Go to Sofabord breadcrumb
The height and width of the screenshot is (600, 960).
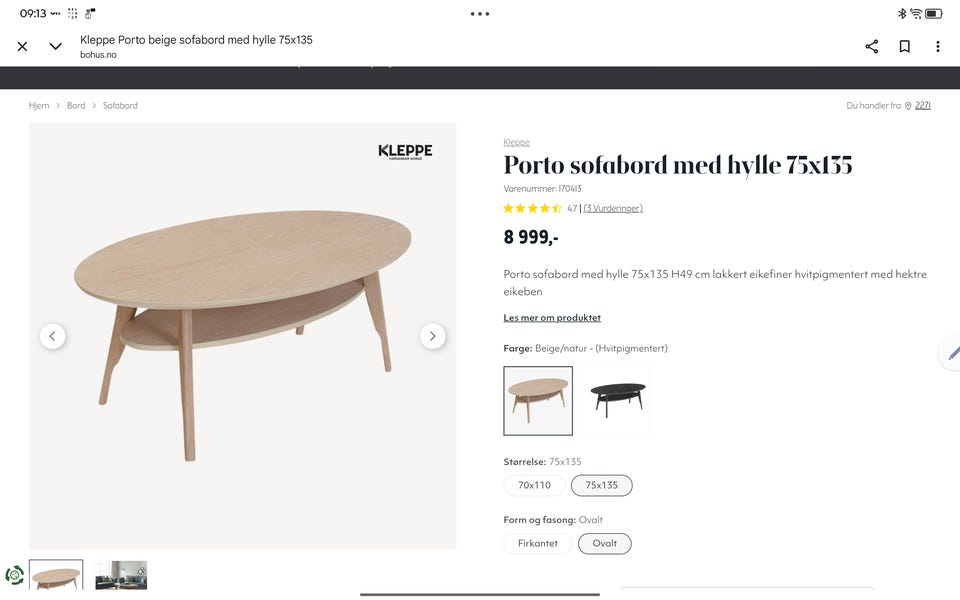tap(120, 105)
